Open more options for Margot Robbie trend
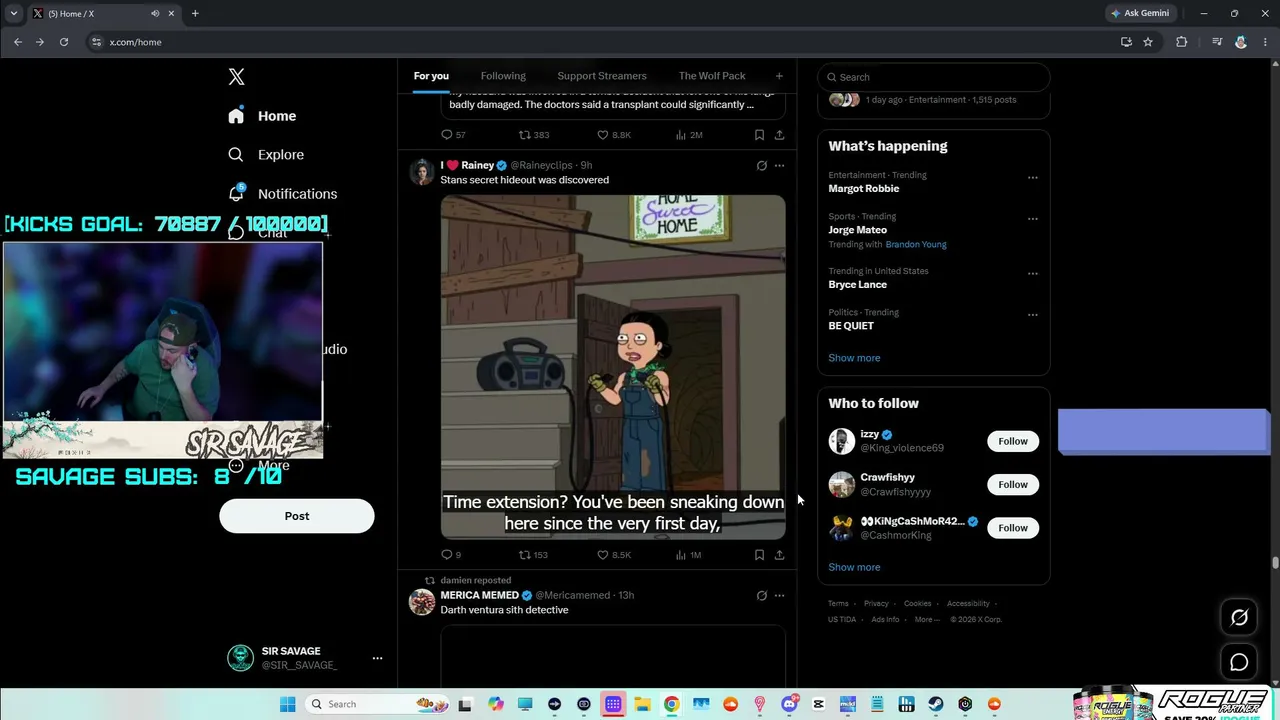The image size is (1280, 720). tap(1033, 178)
